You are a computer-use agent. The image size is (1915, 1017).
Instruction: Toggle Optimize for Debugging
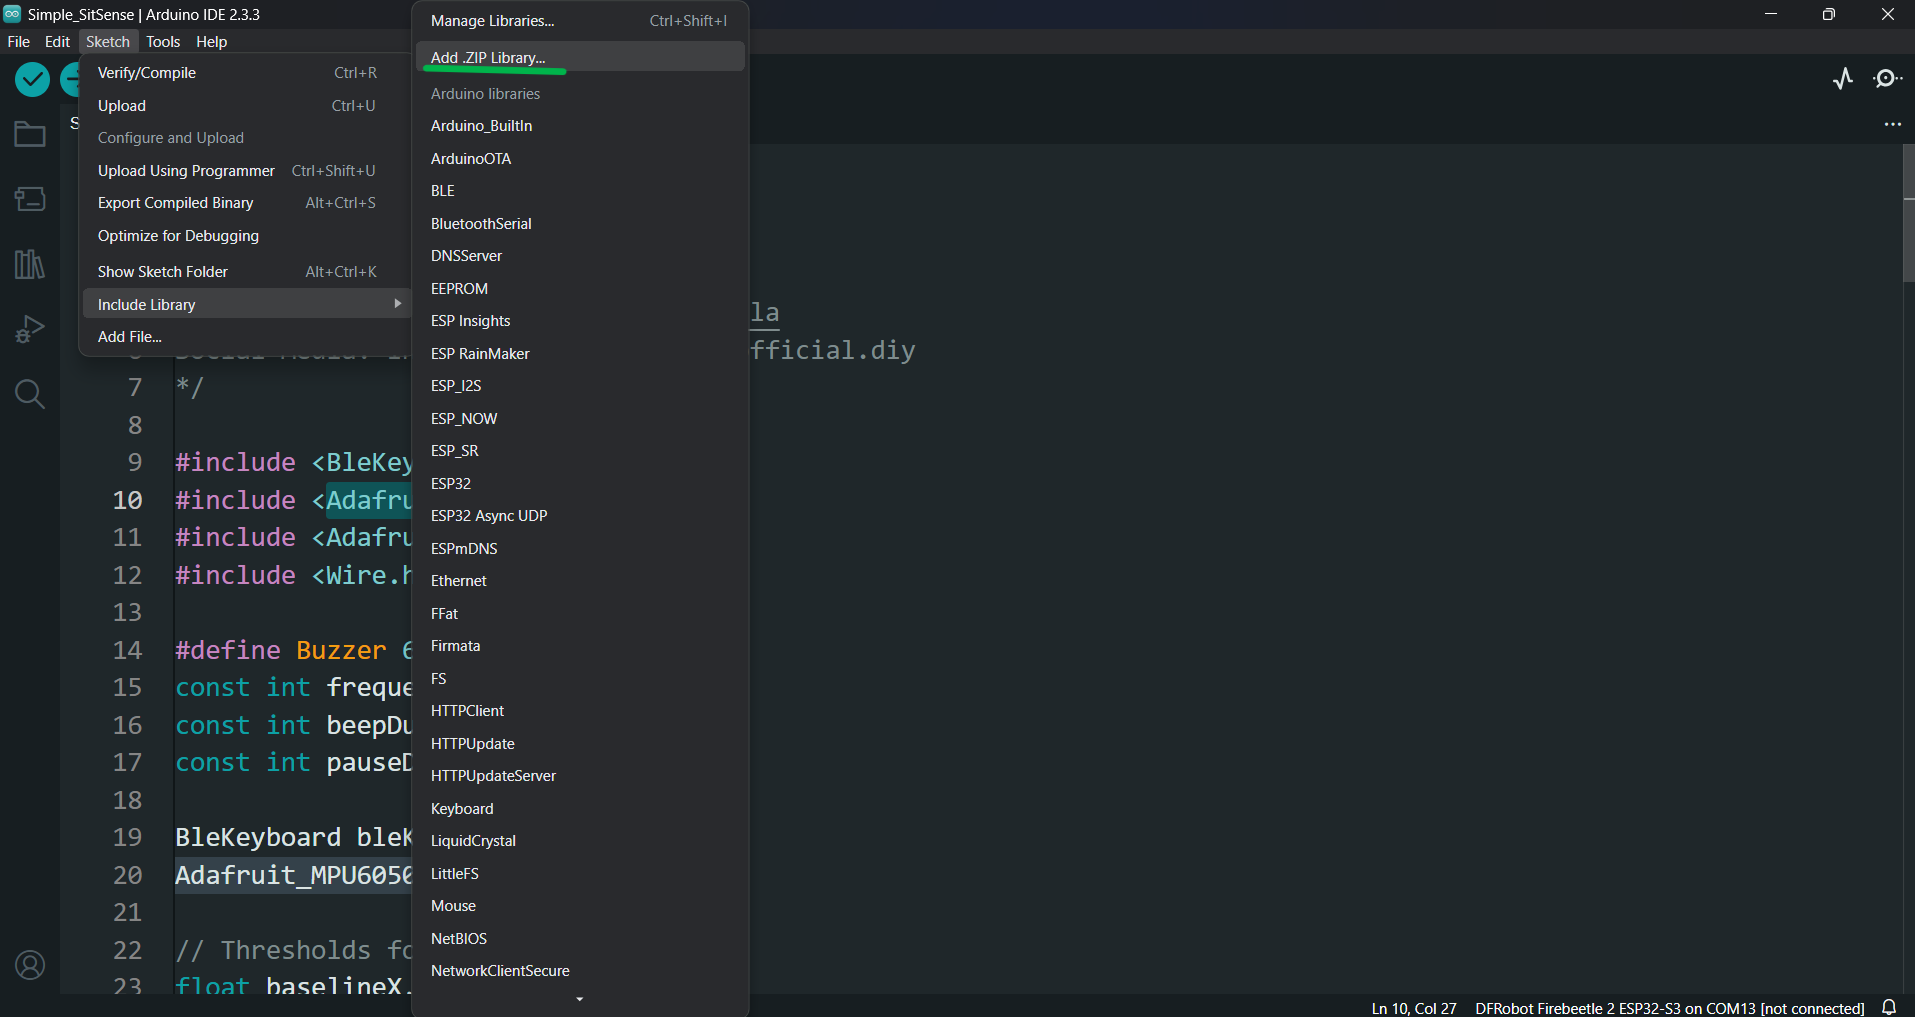pos(245,236)
